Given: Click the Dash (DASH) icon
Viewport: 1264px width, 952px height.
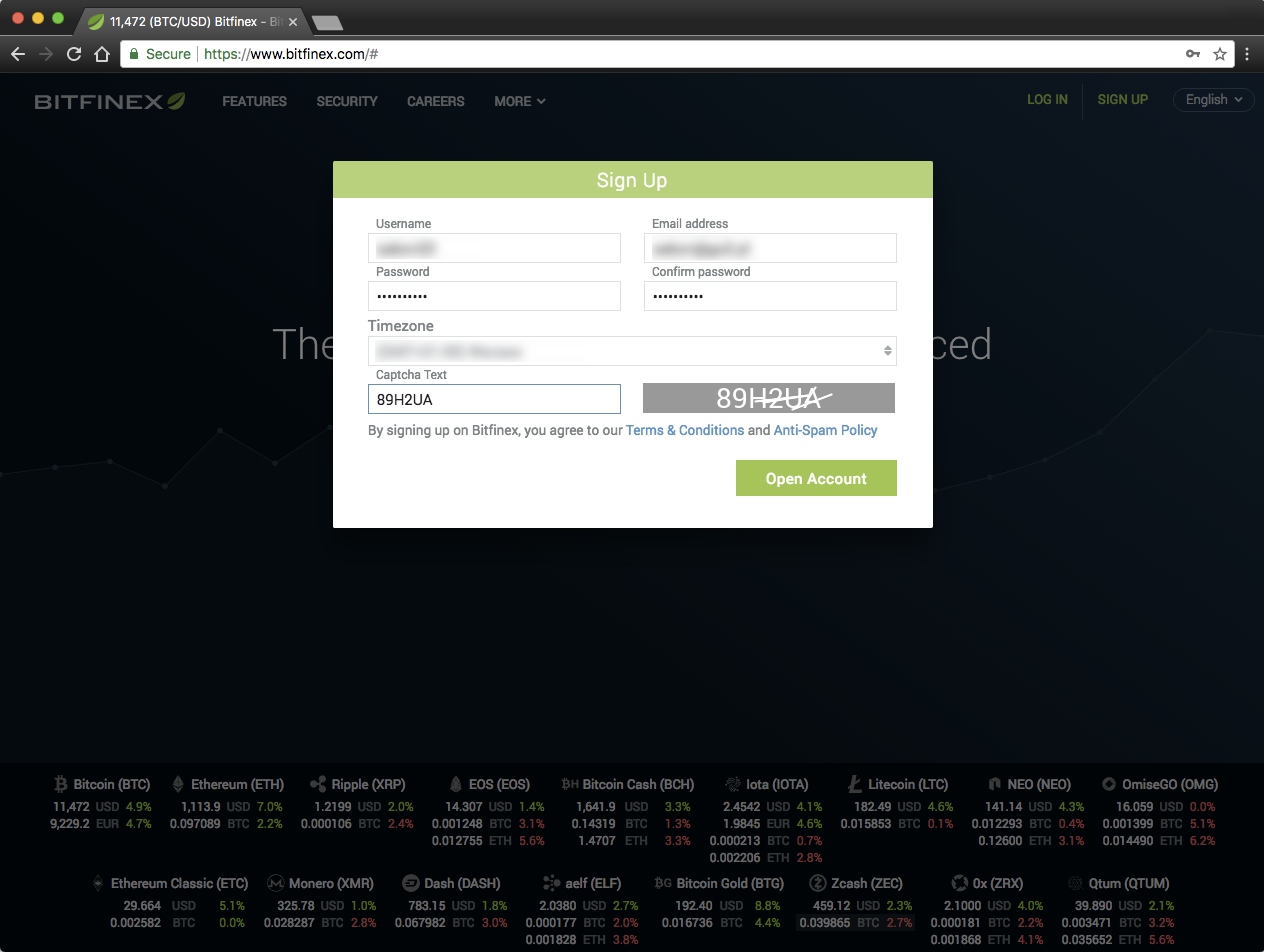Looking at the screenshot, I should (410, 883).
